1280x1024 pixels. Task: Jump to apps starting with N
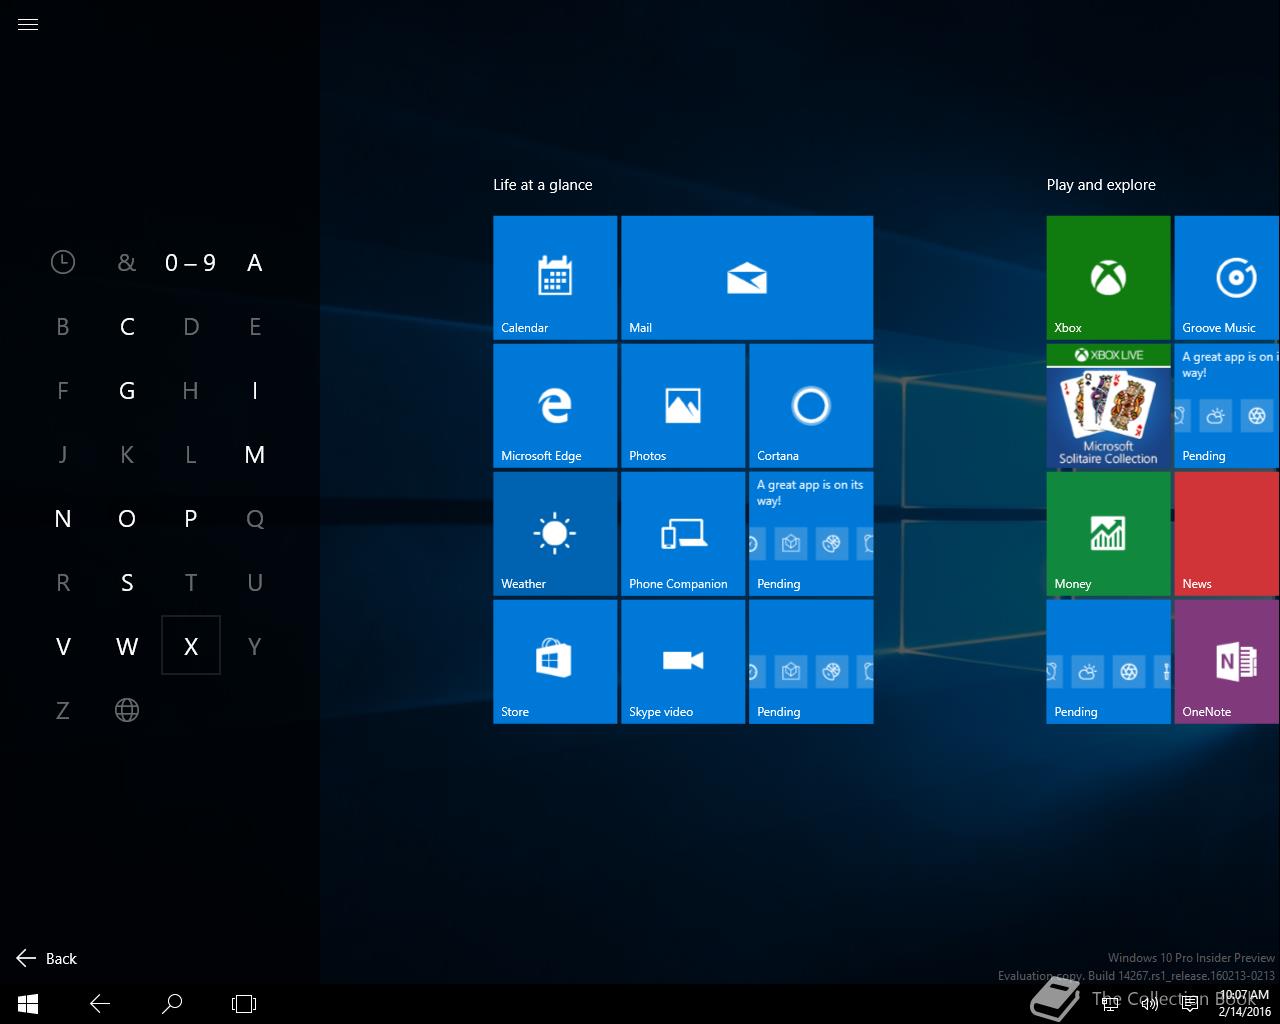(x=63, y=519)
